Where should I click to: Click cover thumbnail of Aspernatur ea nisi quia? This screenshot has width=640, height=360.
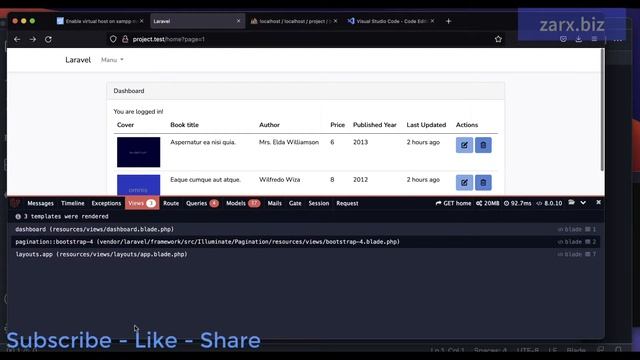pos(138,152)
